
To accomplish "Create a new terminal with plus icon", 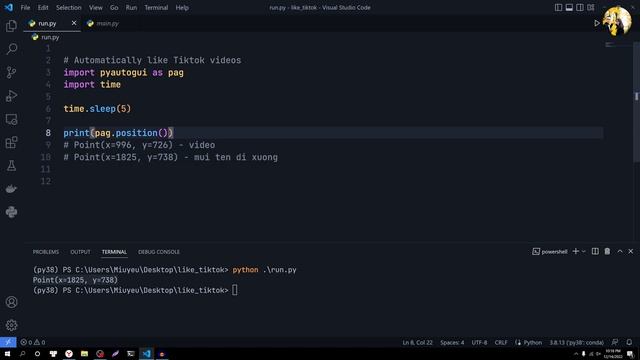I will pos(576,251).
